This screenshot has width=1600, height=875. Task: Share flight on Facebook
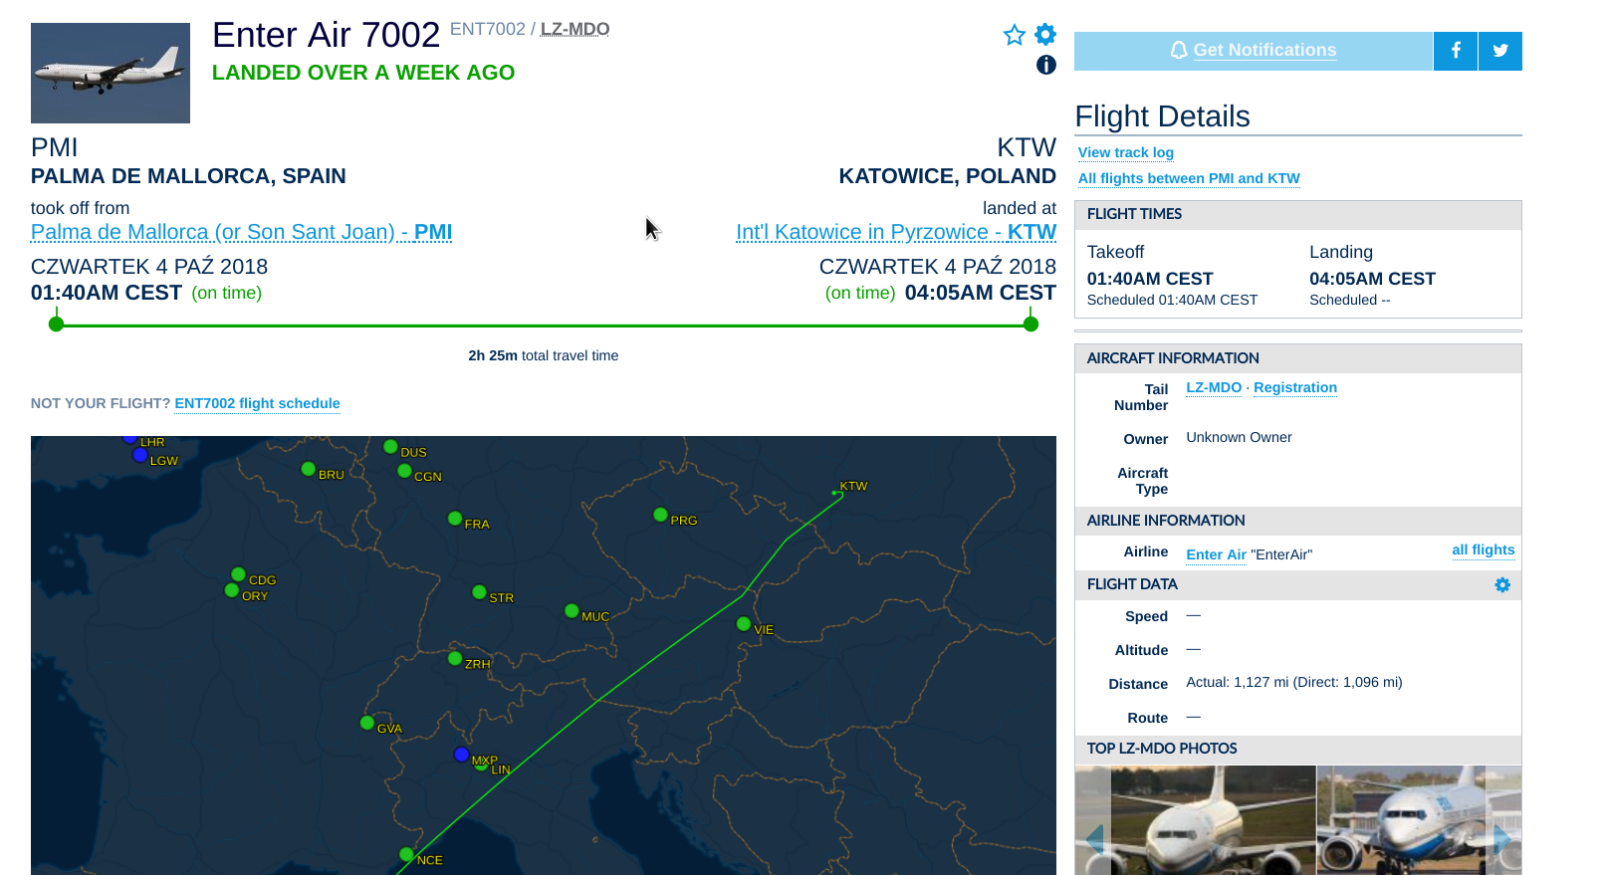point(1456,51)
